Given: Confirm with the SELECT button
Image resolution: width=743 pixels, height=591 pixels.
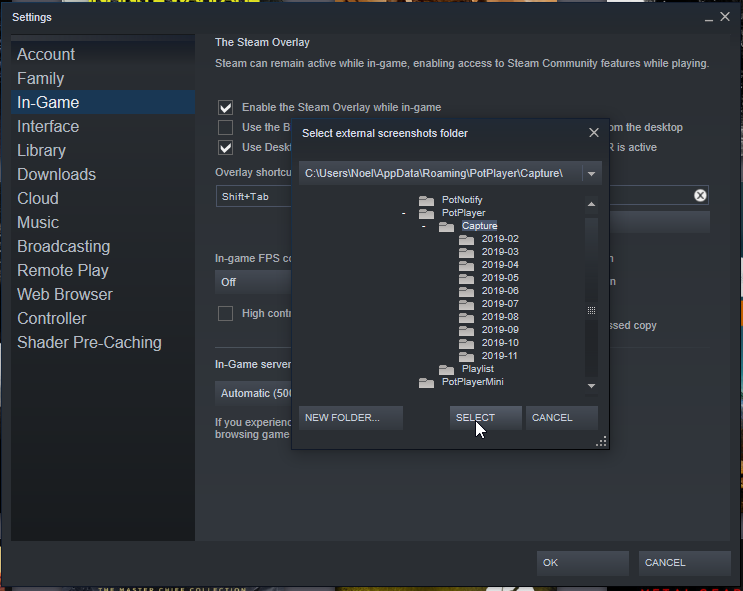Looking at the screenshot, I should [485, 417].
